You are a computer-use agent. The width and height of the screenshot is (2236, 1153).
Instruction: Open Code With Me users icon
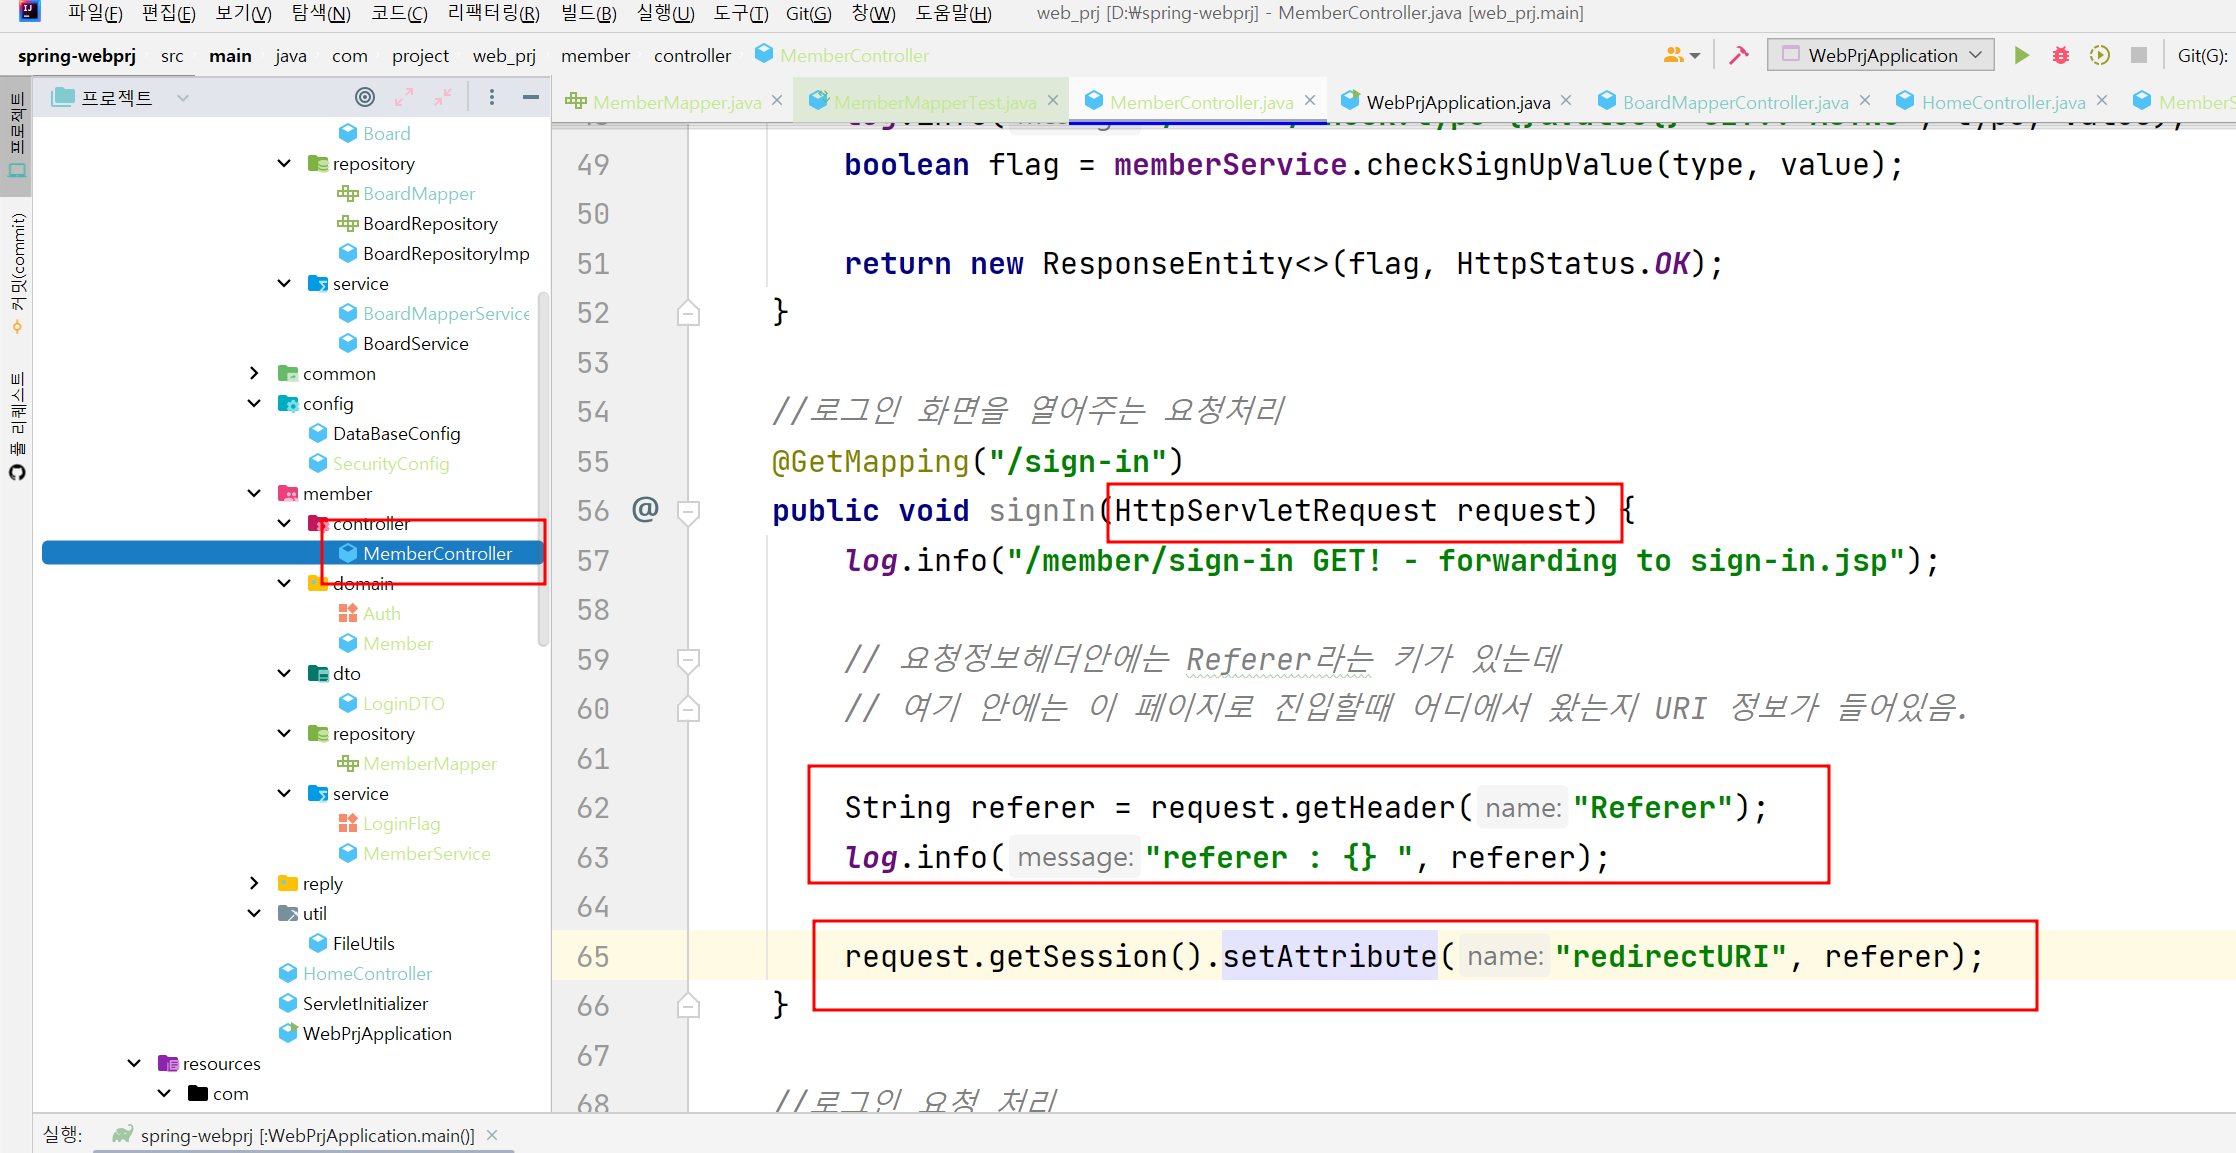coord(1680,55)
